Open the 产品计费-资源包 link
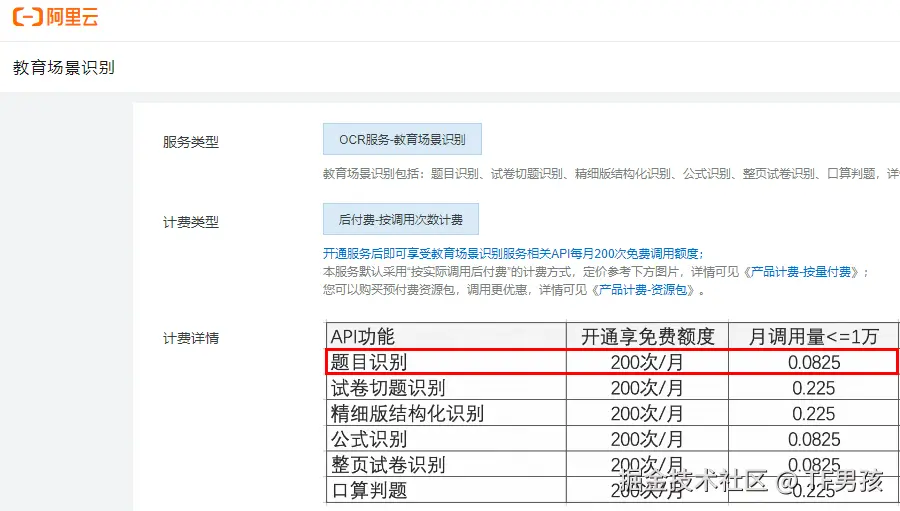The height and width of the screenshot is (511, 900). point(642,289)
